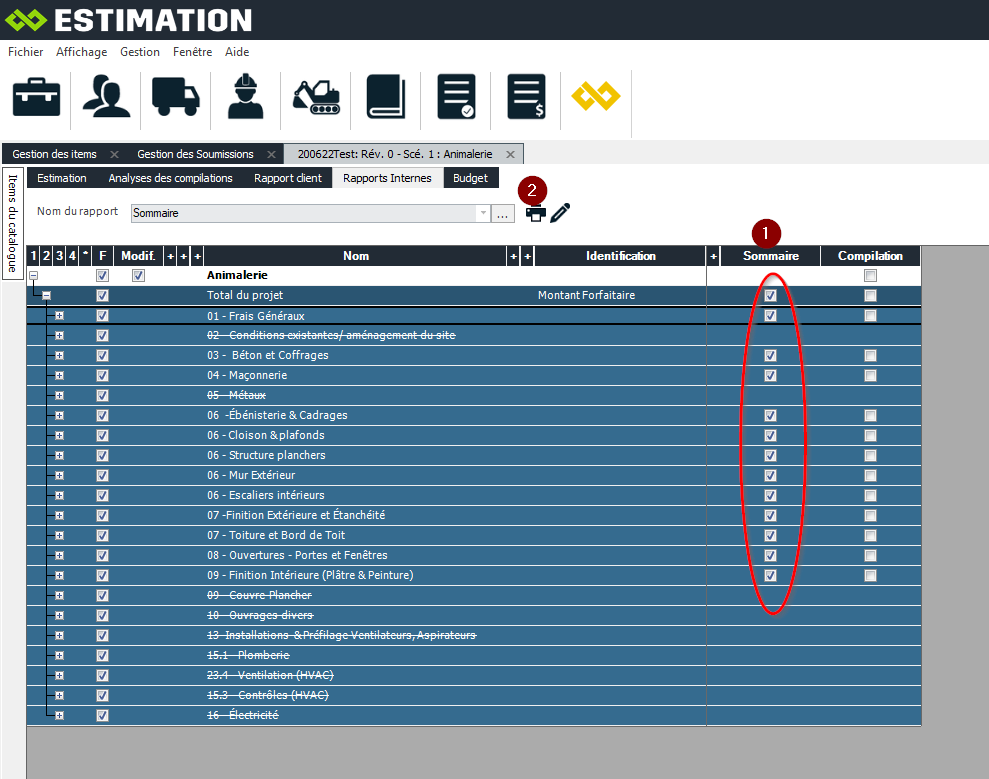Click the excavator equipment icon
Image resolution: width=989 pixels, height=779 pixels.
click(x=315, y=97)
